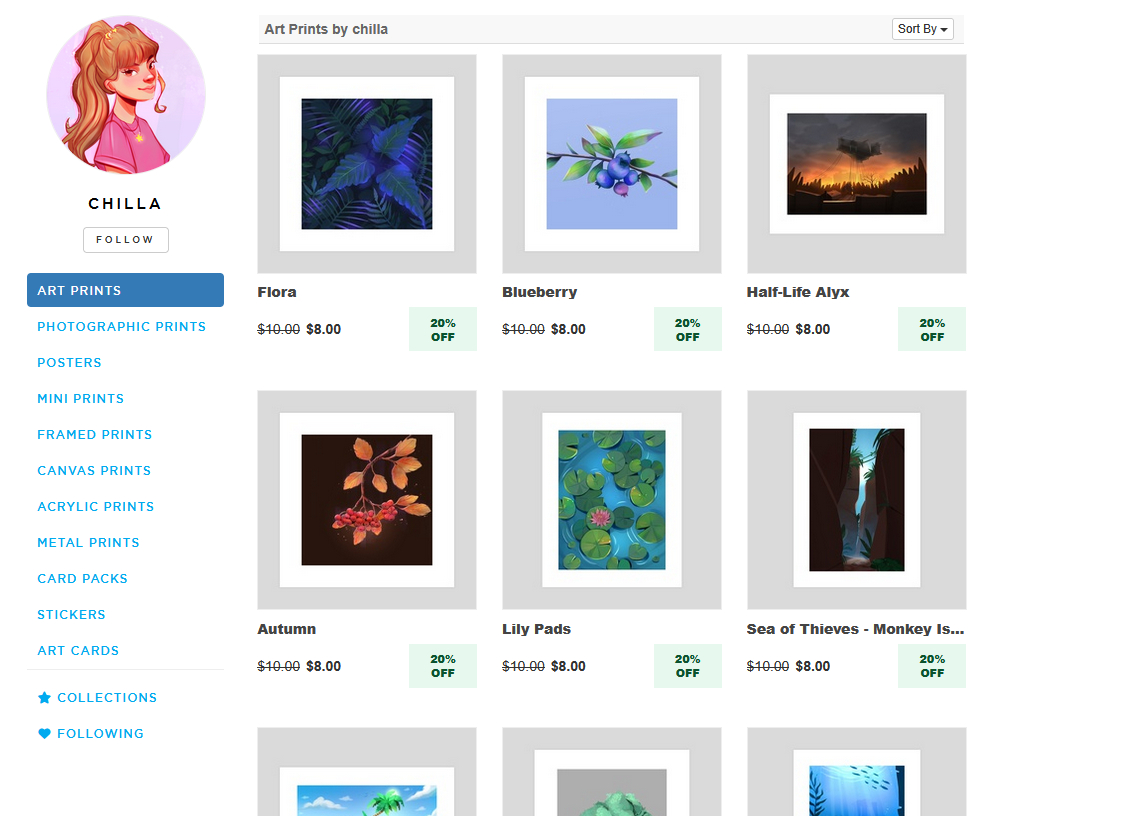Select the Art Prints category
The width and height of the screenshot is (1122, 816).
point(125,290)
